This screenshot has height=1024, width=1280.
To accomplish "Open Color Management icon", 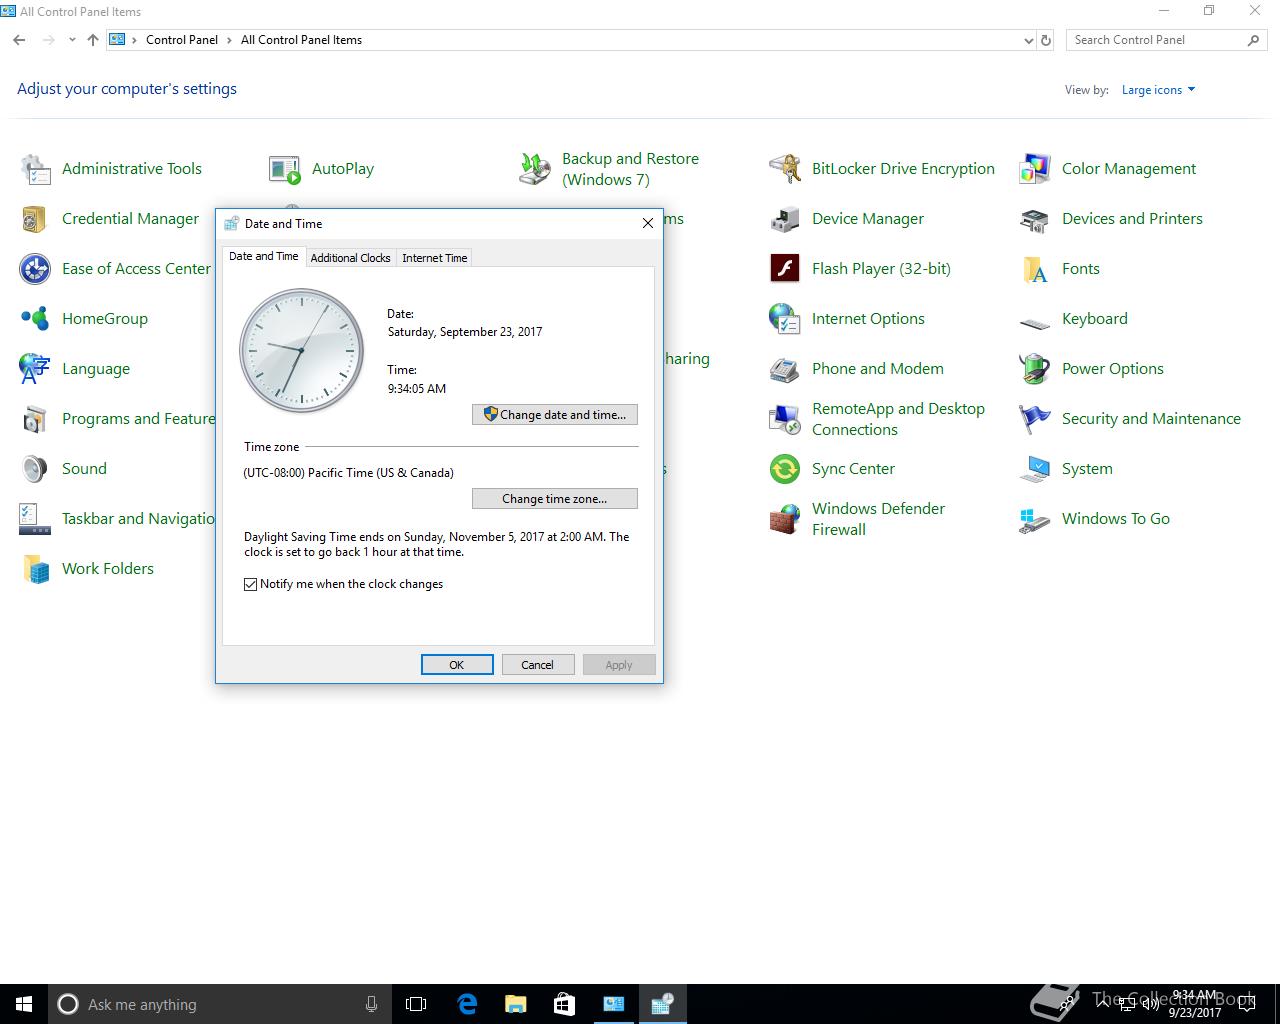I will point(1035,169).
